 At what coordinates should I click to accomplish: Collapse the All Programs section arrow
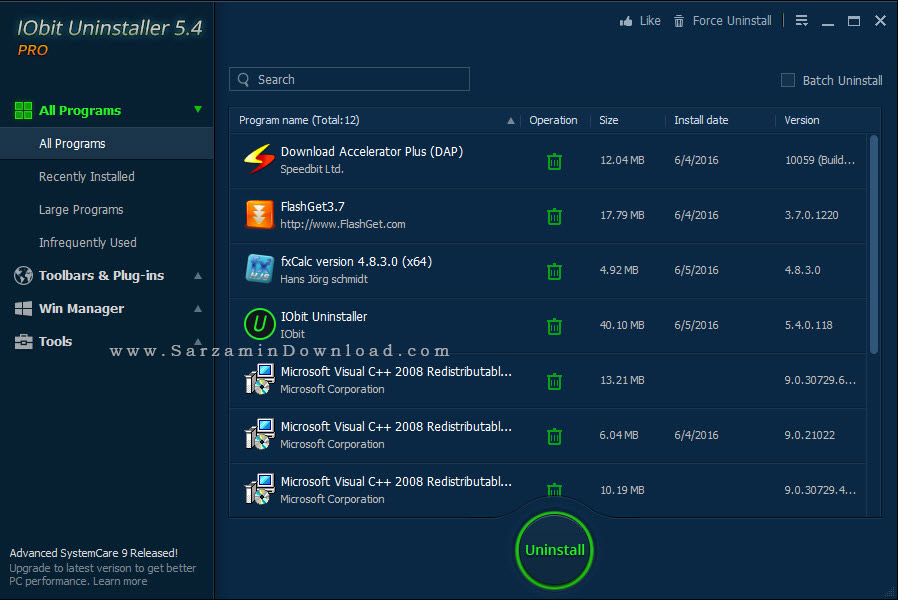[x=198, y=109]
